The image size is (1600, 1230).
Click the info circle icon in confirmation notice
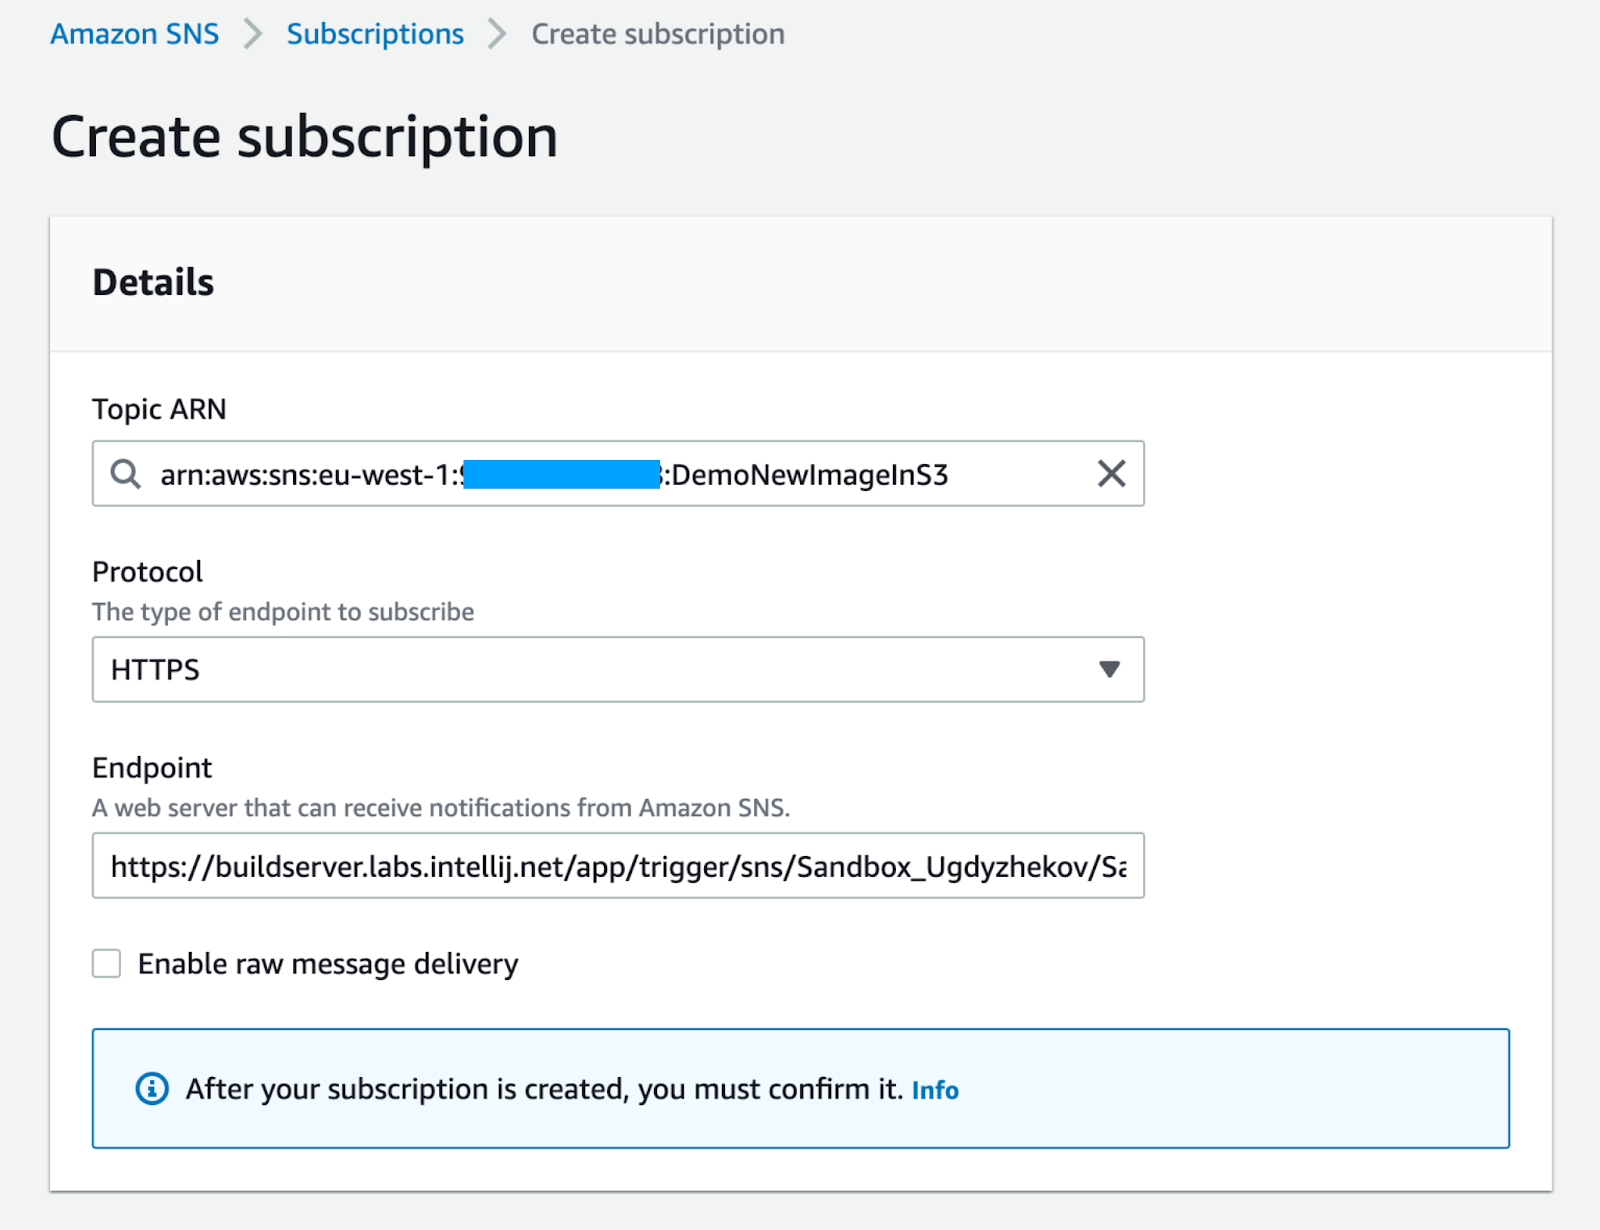point(152,1088)
